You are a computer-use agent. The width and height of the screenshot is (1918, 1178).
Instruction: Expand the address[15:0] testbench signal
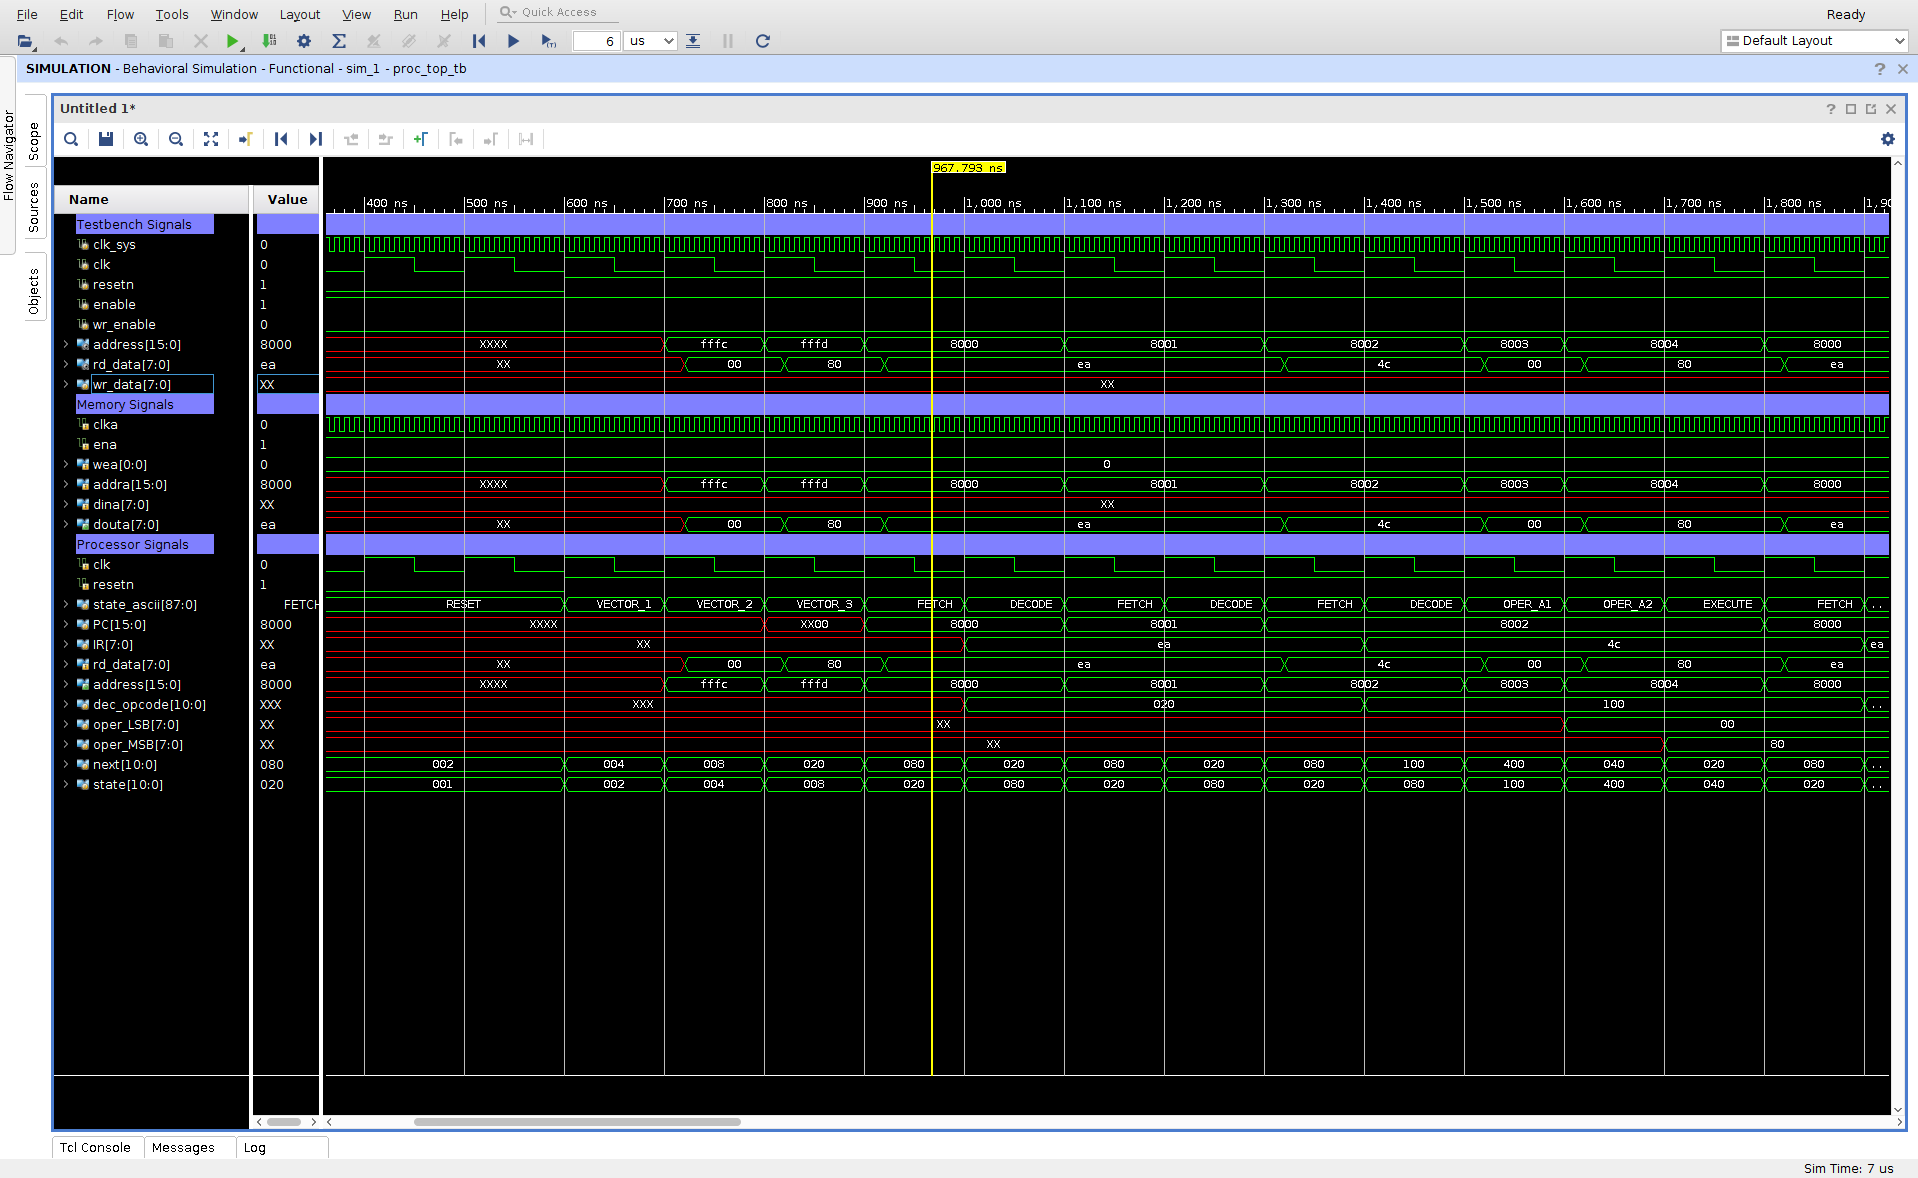[66, 344]
